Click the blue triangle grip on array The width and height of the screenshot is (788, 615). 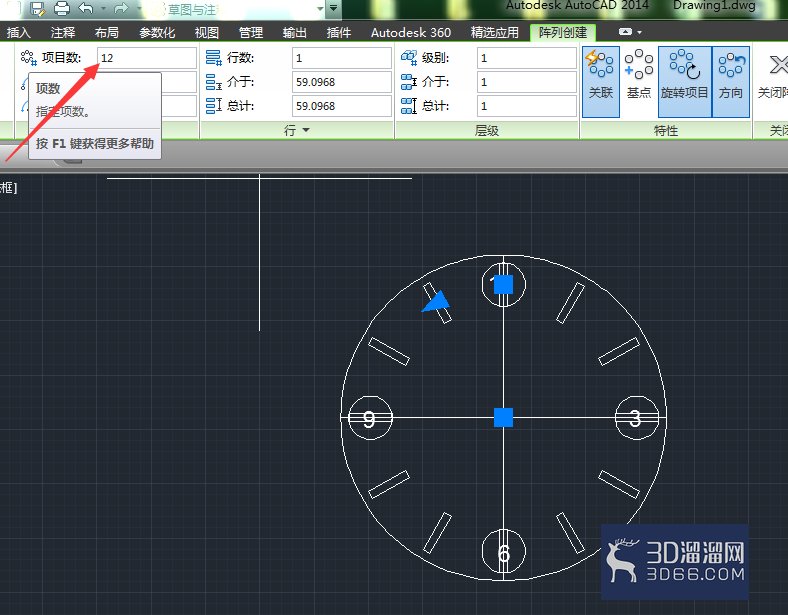click(x=436, y=302)
